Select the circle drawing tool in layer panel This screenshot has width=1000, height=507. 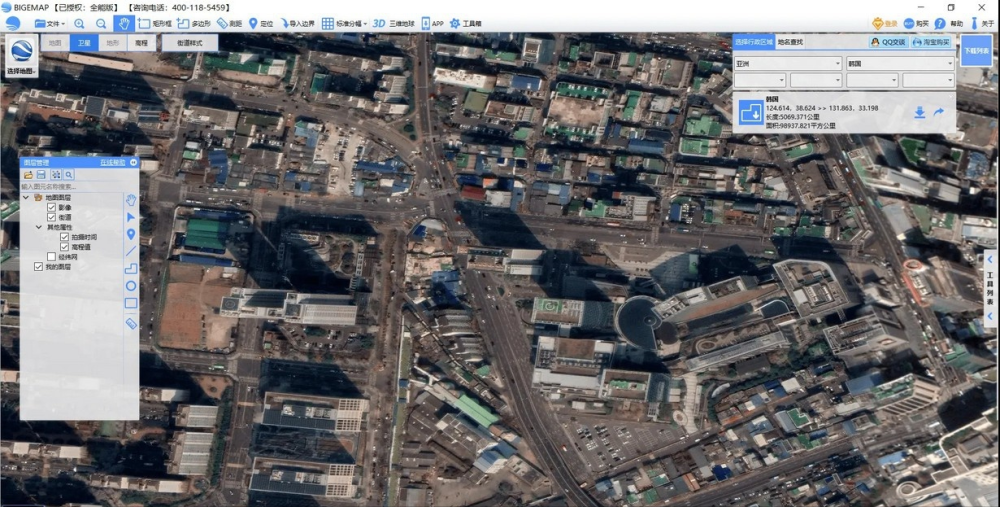click(131, 286)
